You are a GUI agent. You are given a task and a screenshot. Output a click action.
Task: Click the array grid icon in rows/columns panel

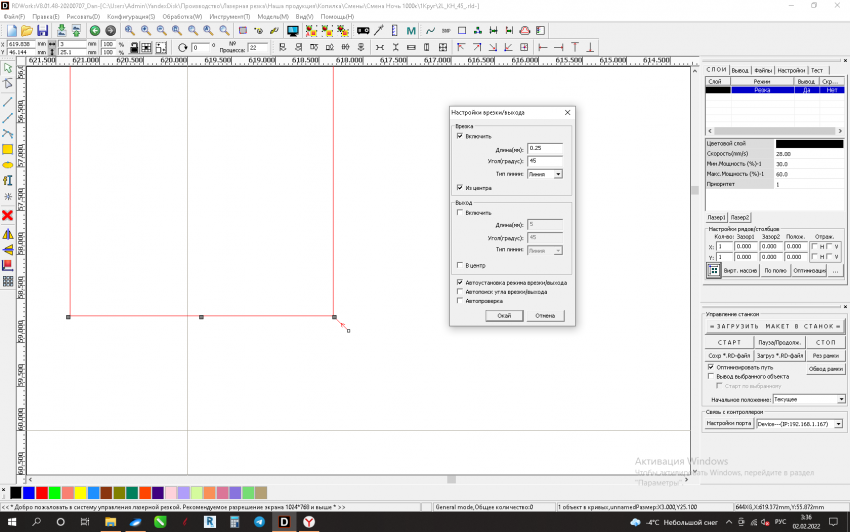click(713, 270)
